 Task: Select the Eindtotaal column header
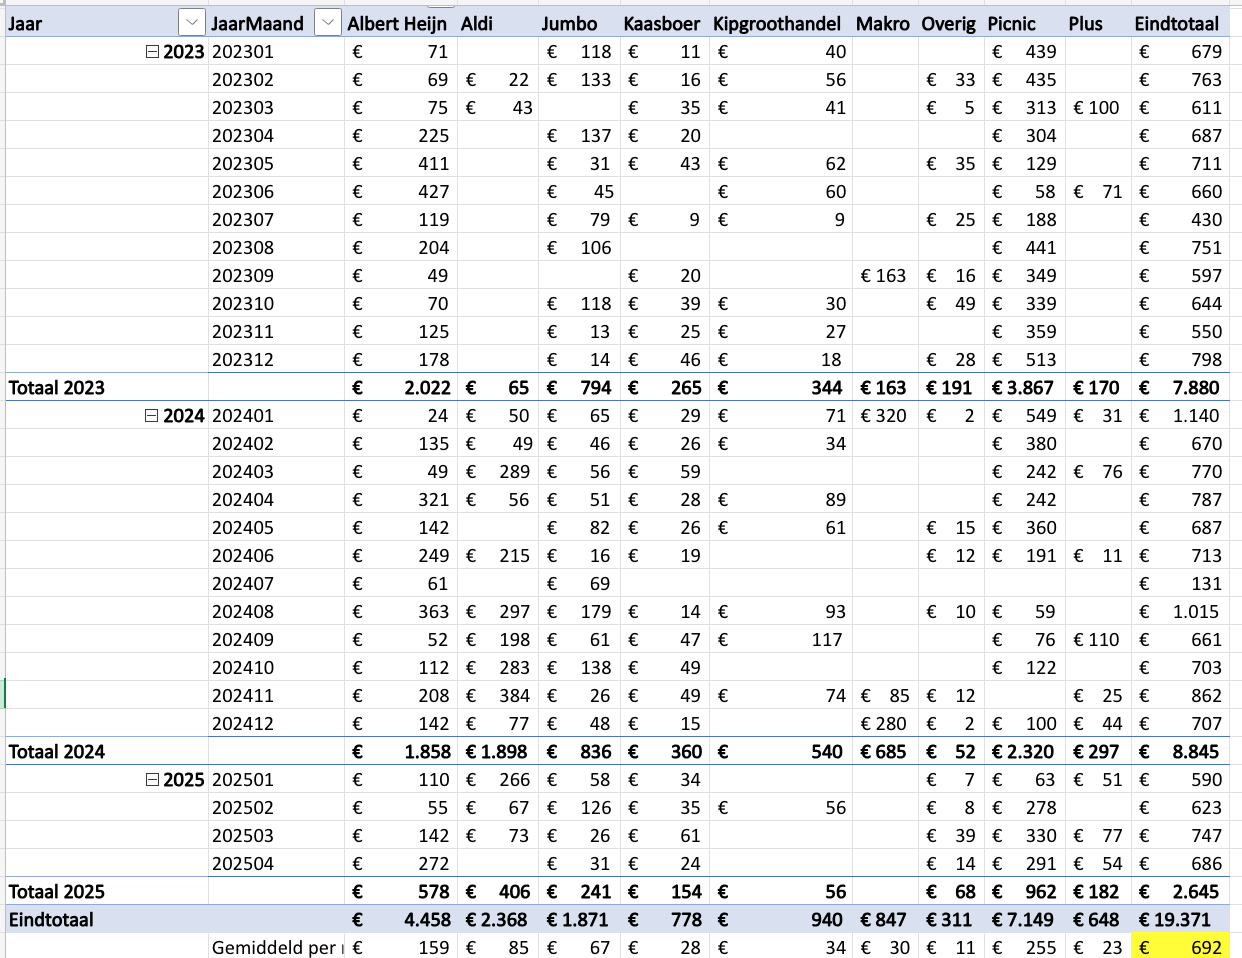[x=1177, y=23]
